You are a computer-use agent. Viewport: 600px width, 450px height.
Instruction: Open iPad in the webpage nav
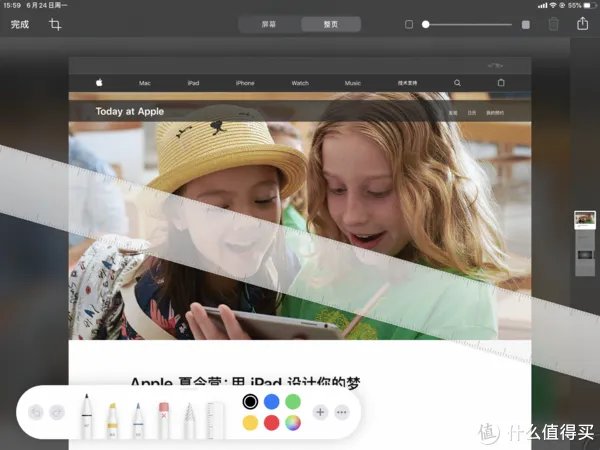click(193, 83)
